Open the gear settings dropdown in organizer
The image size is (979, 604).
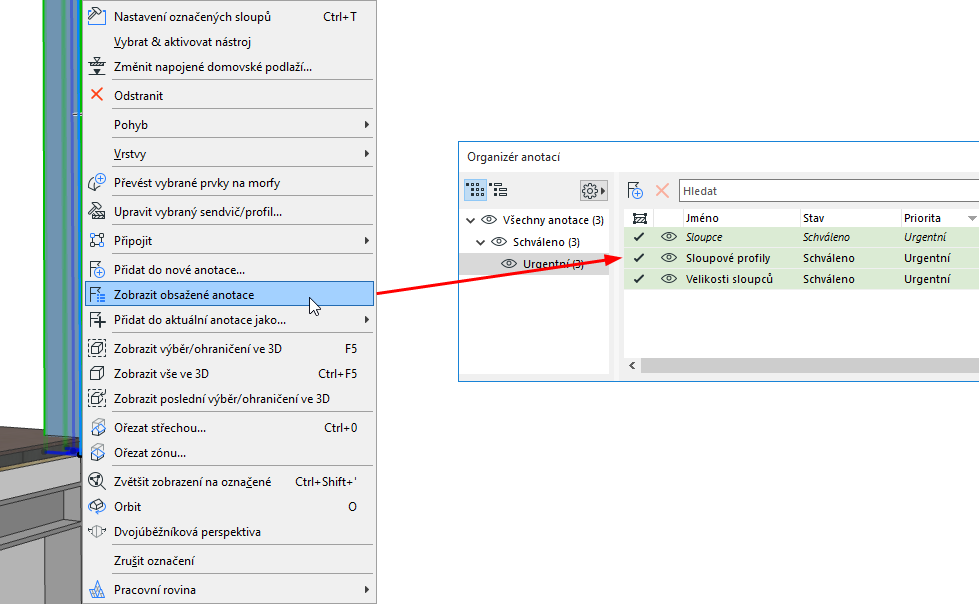(593, 191)
